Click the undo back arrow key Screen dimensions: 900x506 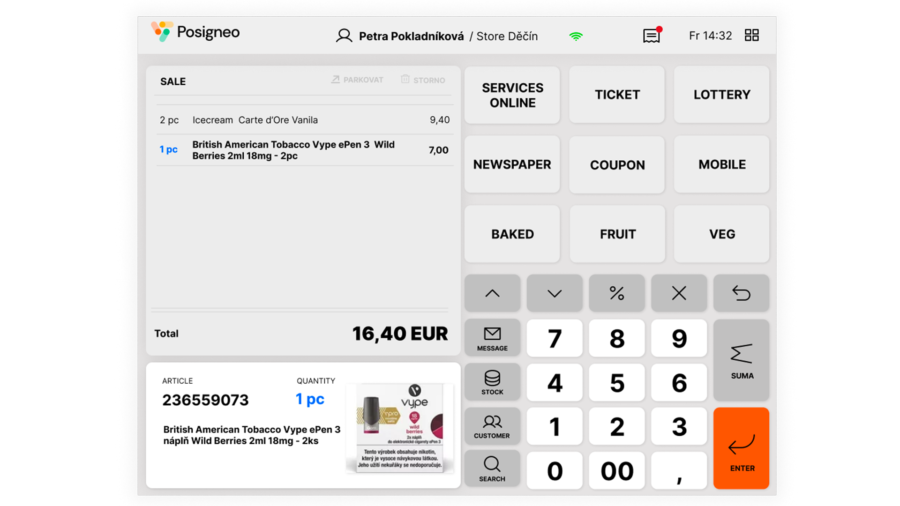[x=741, y=293]
